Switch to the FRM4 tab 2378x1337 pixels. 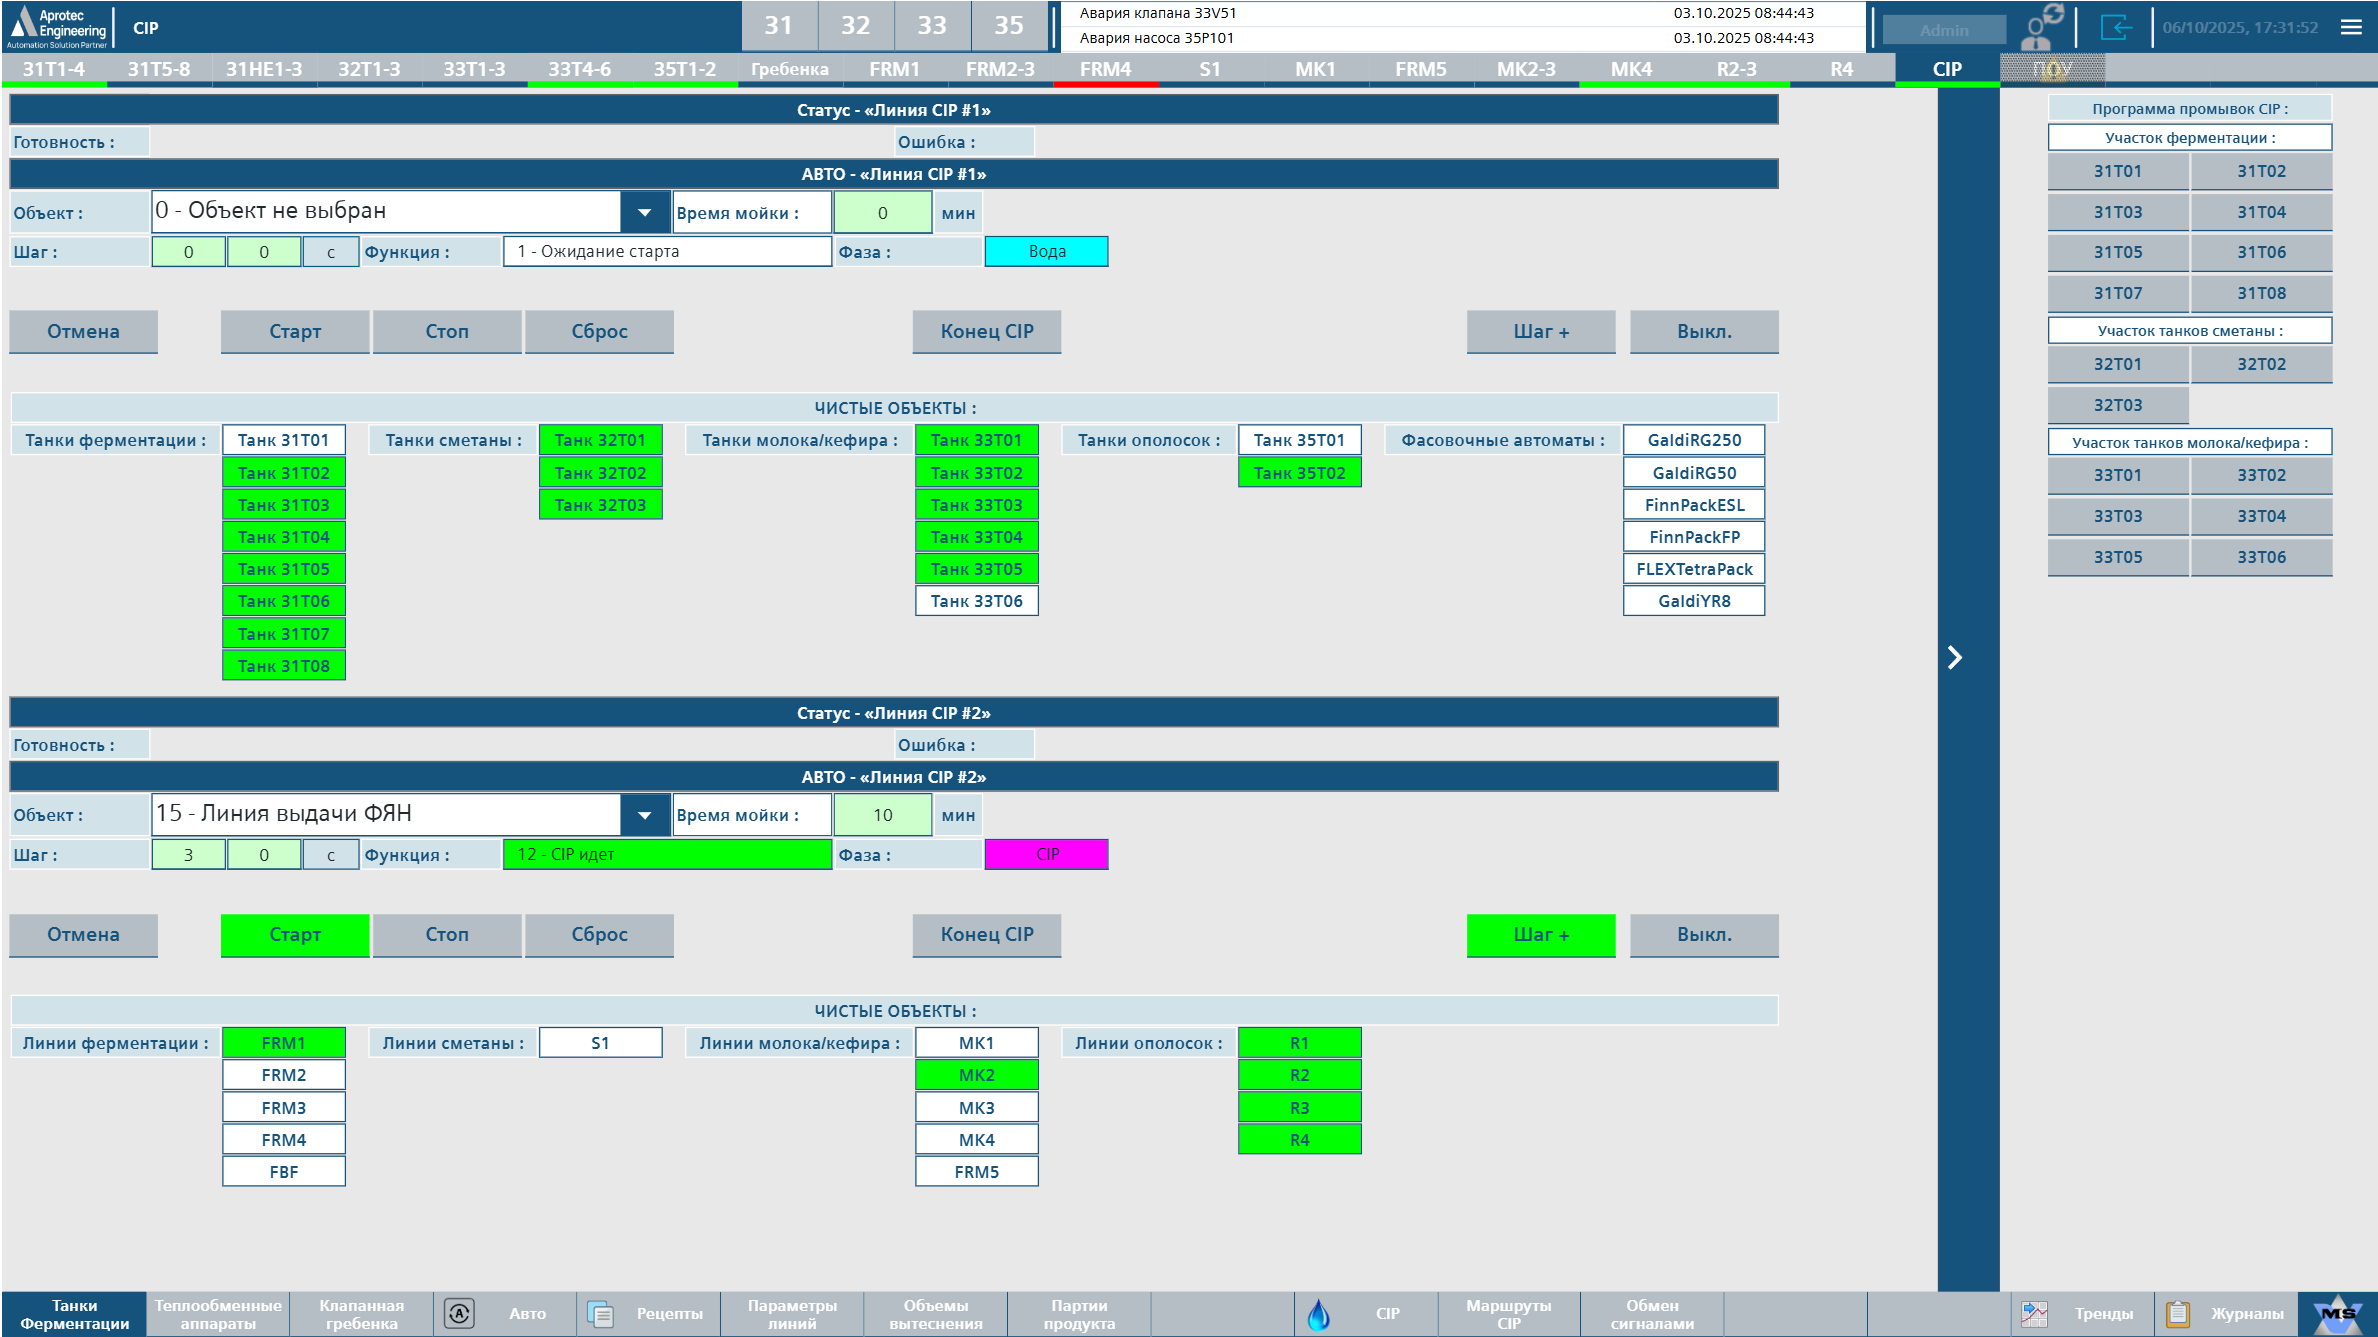(1107, 68)
